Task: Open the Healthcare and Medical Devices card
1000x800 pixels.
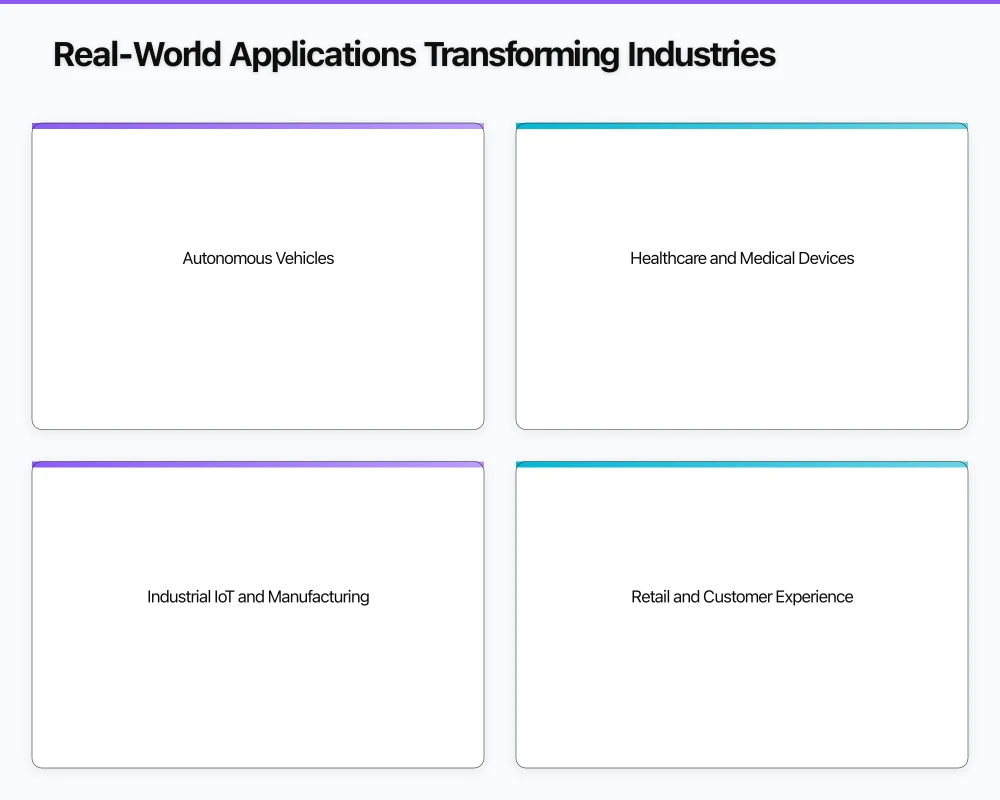Action: pos(741,277)
